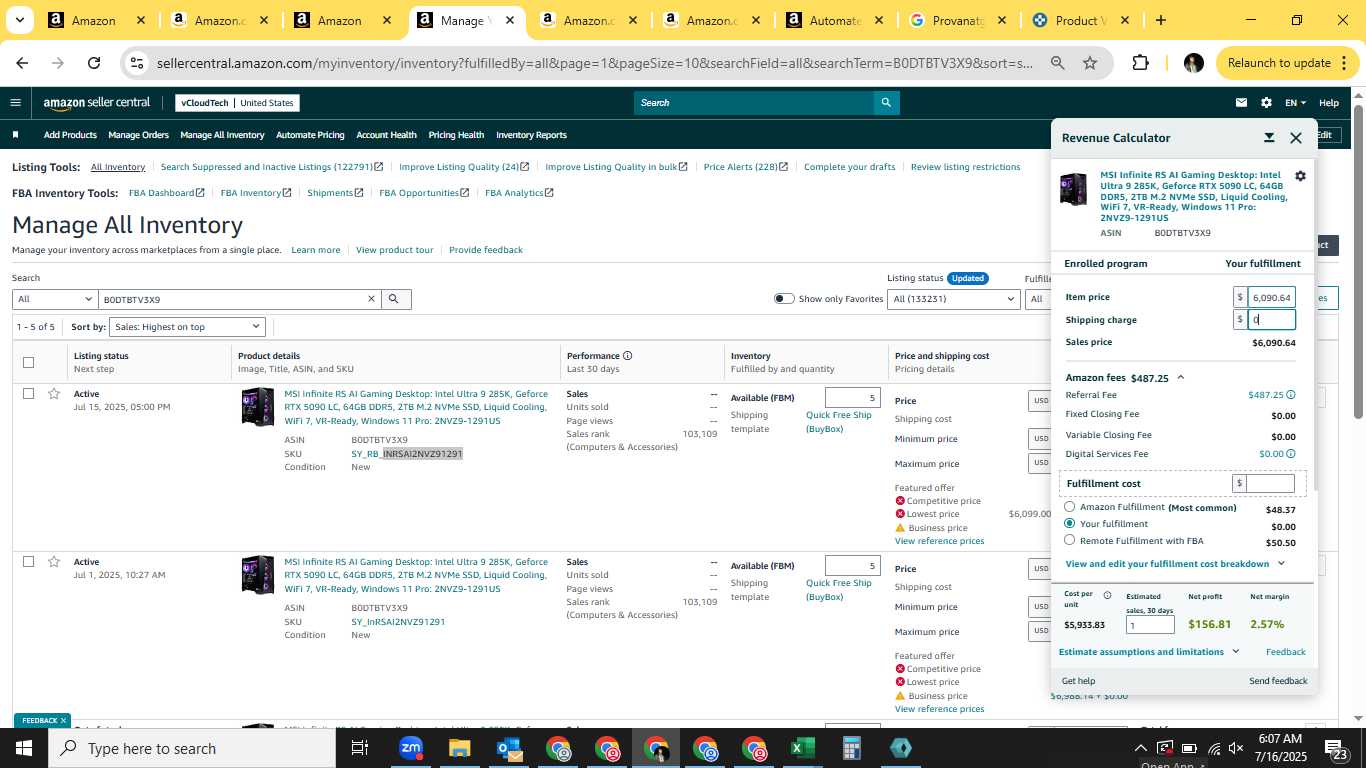This screenshot has width=1366, height=768.
Task: Open Account Health menu
Action: [386, 135]
